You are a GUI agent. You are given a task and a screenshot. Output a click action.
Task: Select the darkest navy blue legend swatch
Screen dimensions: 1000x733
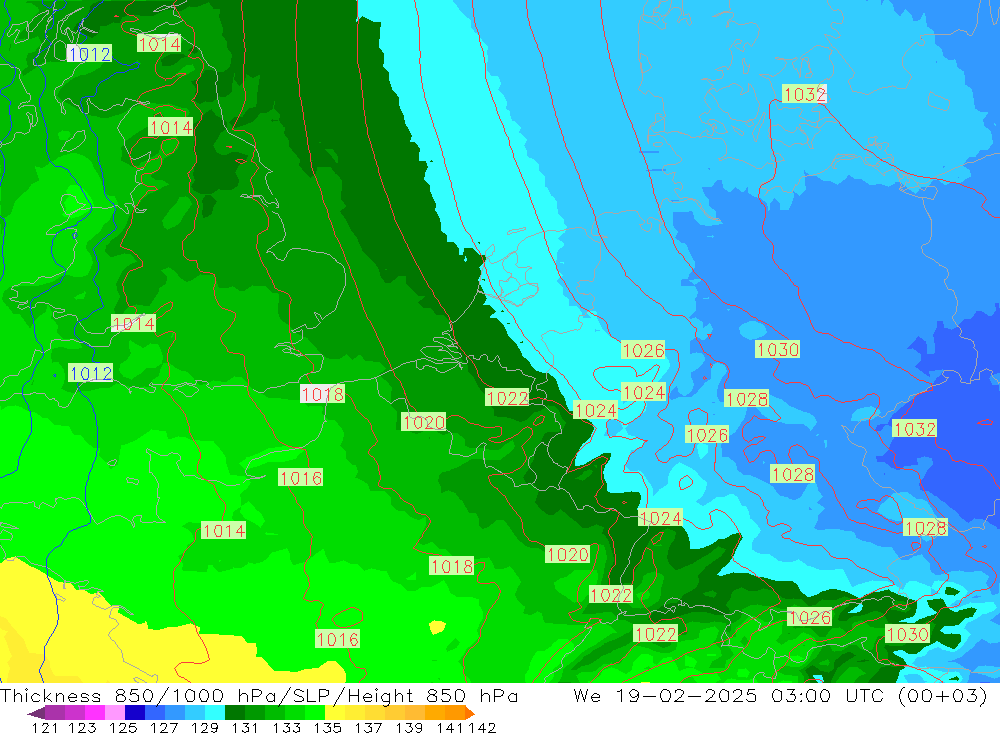[x=135, y=713]
